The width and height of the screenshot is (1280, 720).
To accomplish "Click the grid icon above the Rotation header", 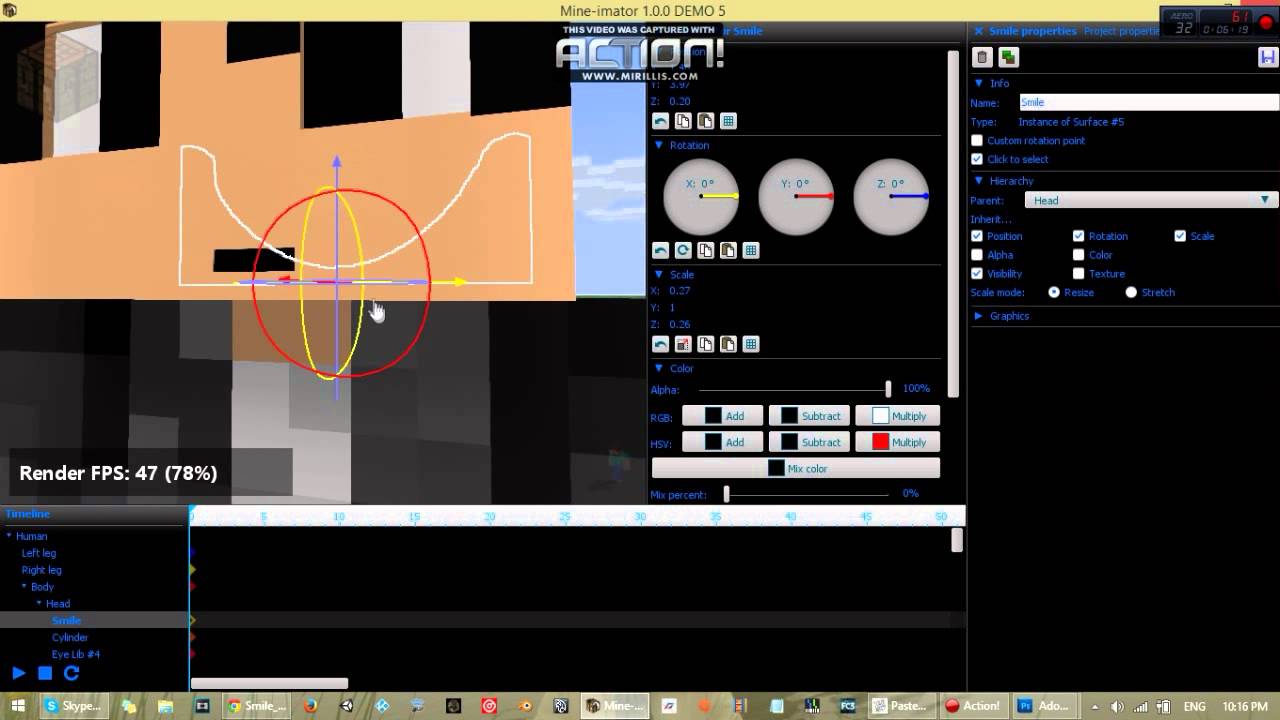I will click(728, 121).
